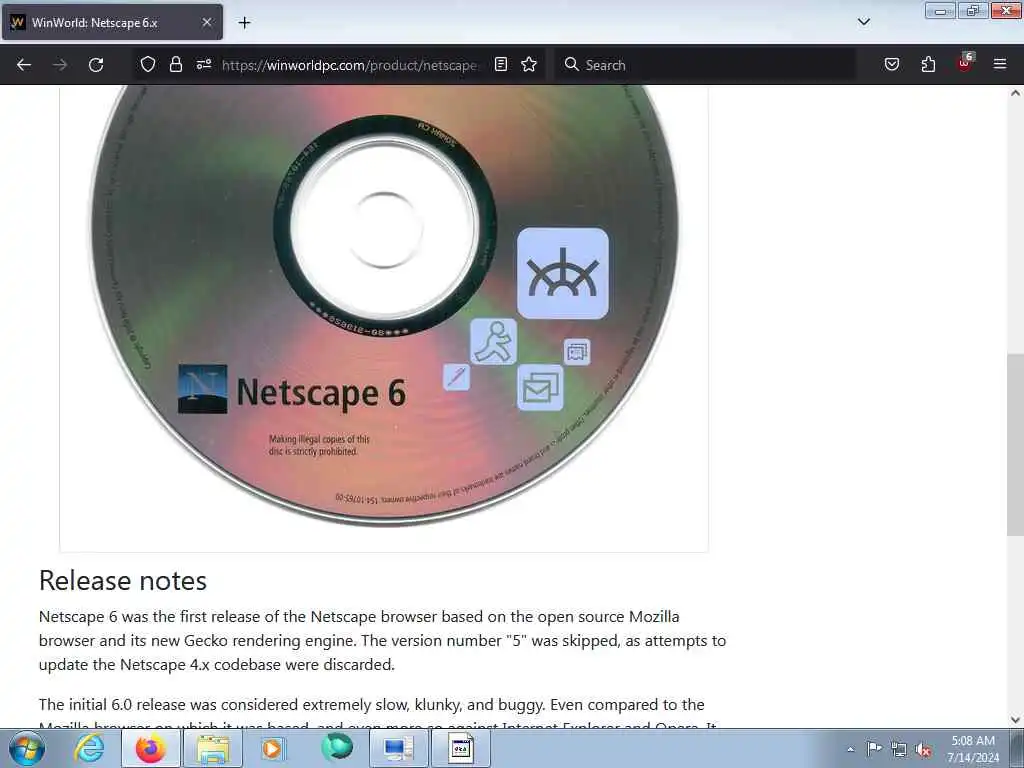Open the computer monitor taskbar application
Viewport: 1024px width, 768px height.
pyautogui.click(x=399, y=748)
